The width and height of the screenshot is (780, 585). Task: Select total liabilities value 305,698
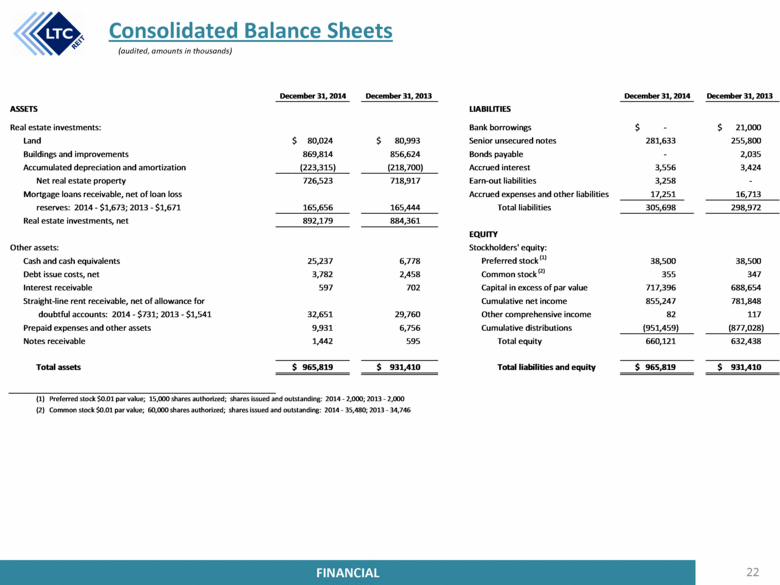[661, 207]
